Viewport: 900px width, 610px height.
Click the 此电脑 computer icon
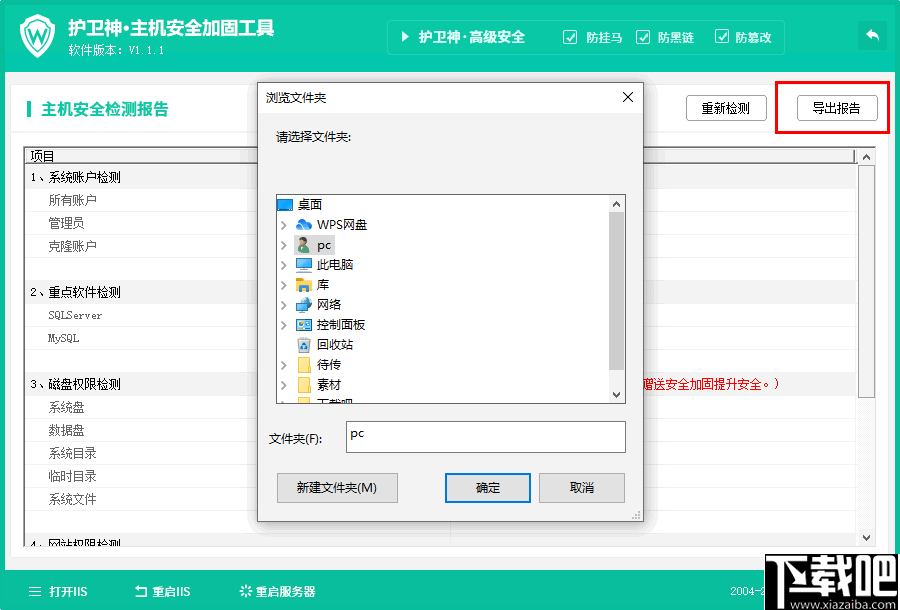click(303, 266)
